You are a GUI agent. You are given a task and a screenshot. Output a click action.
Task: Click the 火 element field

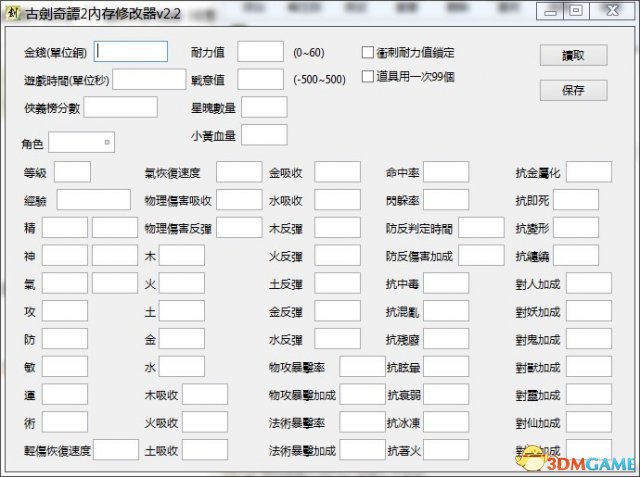click(182, 283)
